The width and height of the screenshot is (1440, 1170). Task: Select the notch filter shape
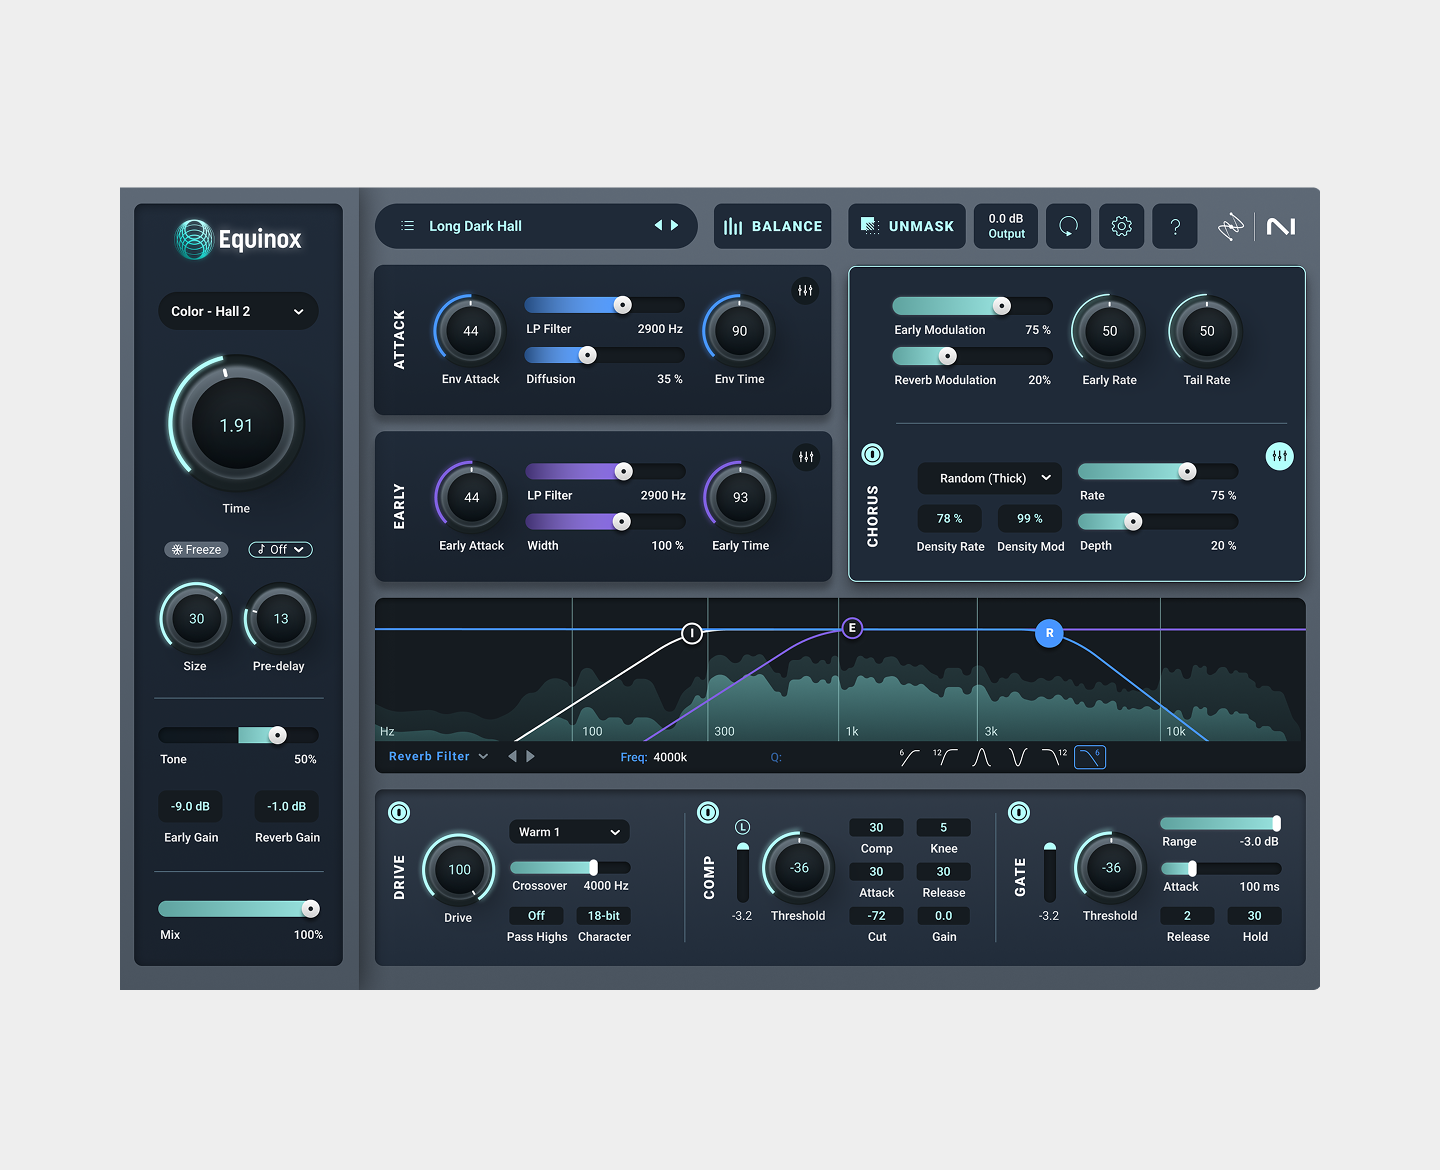coord(1018,757)
